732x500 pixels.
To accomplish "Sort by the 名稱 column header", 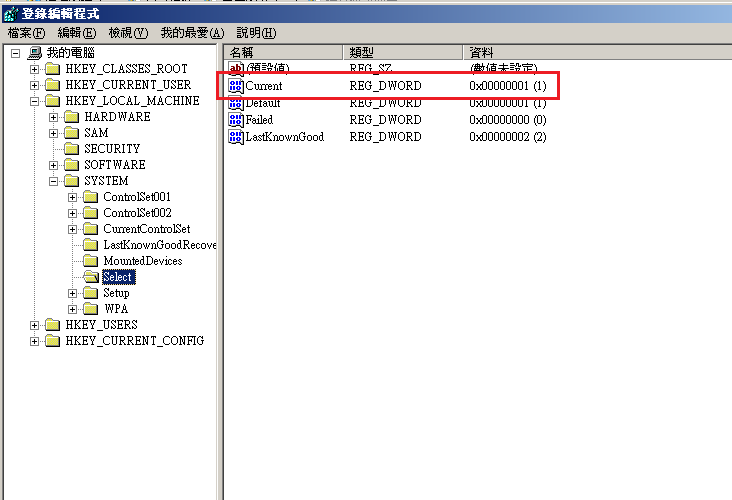I will click(283, 52).
